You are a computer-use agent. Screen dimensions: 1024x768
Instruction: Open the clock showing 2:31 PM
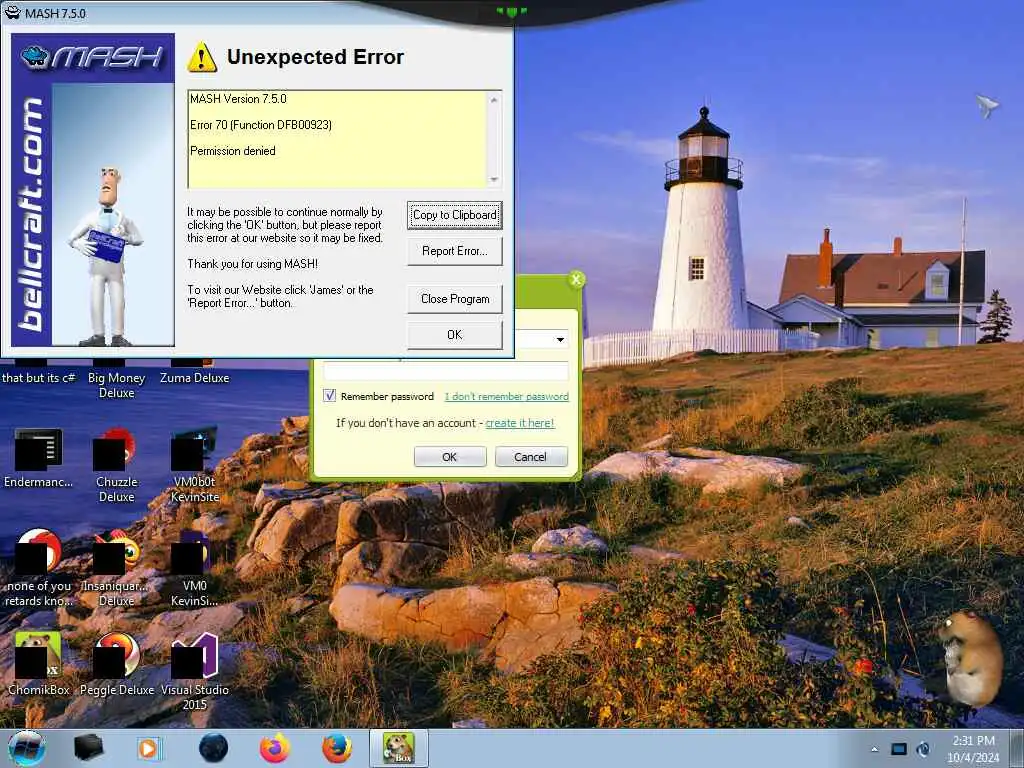973,749
